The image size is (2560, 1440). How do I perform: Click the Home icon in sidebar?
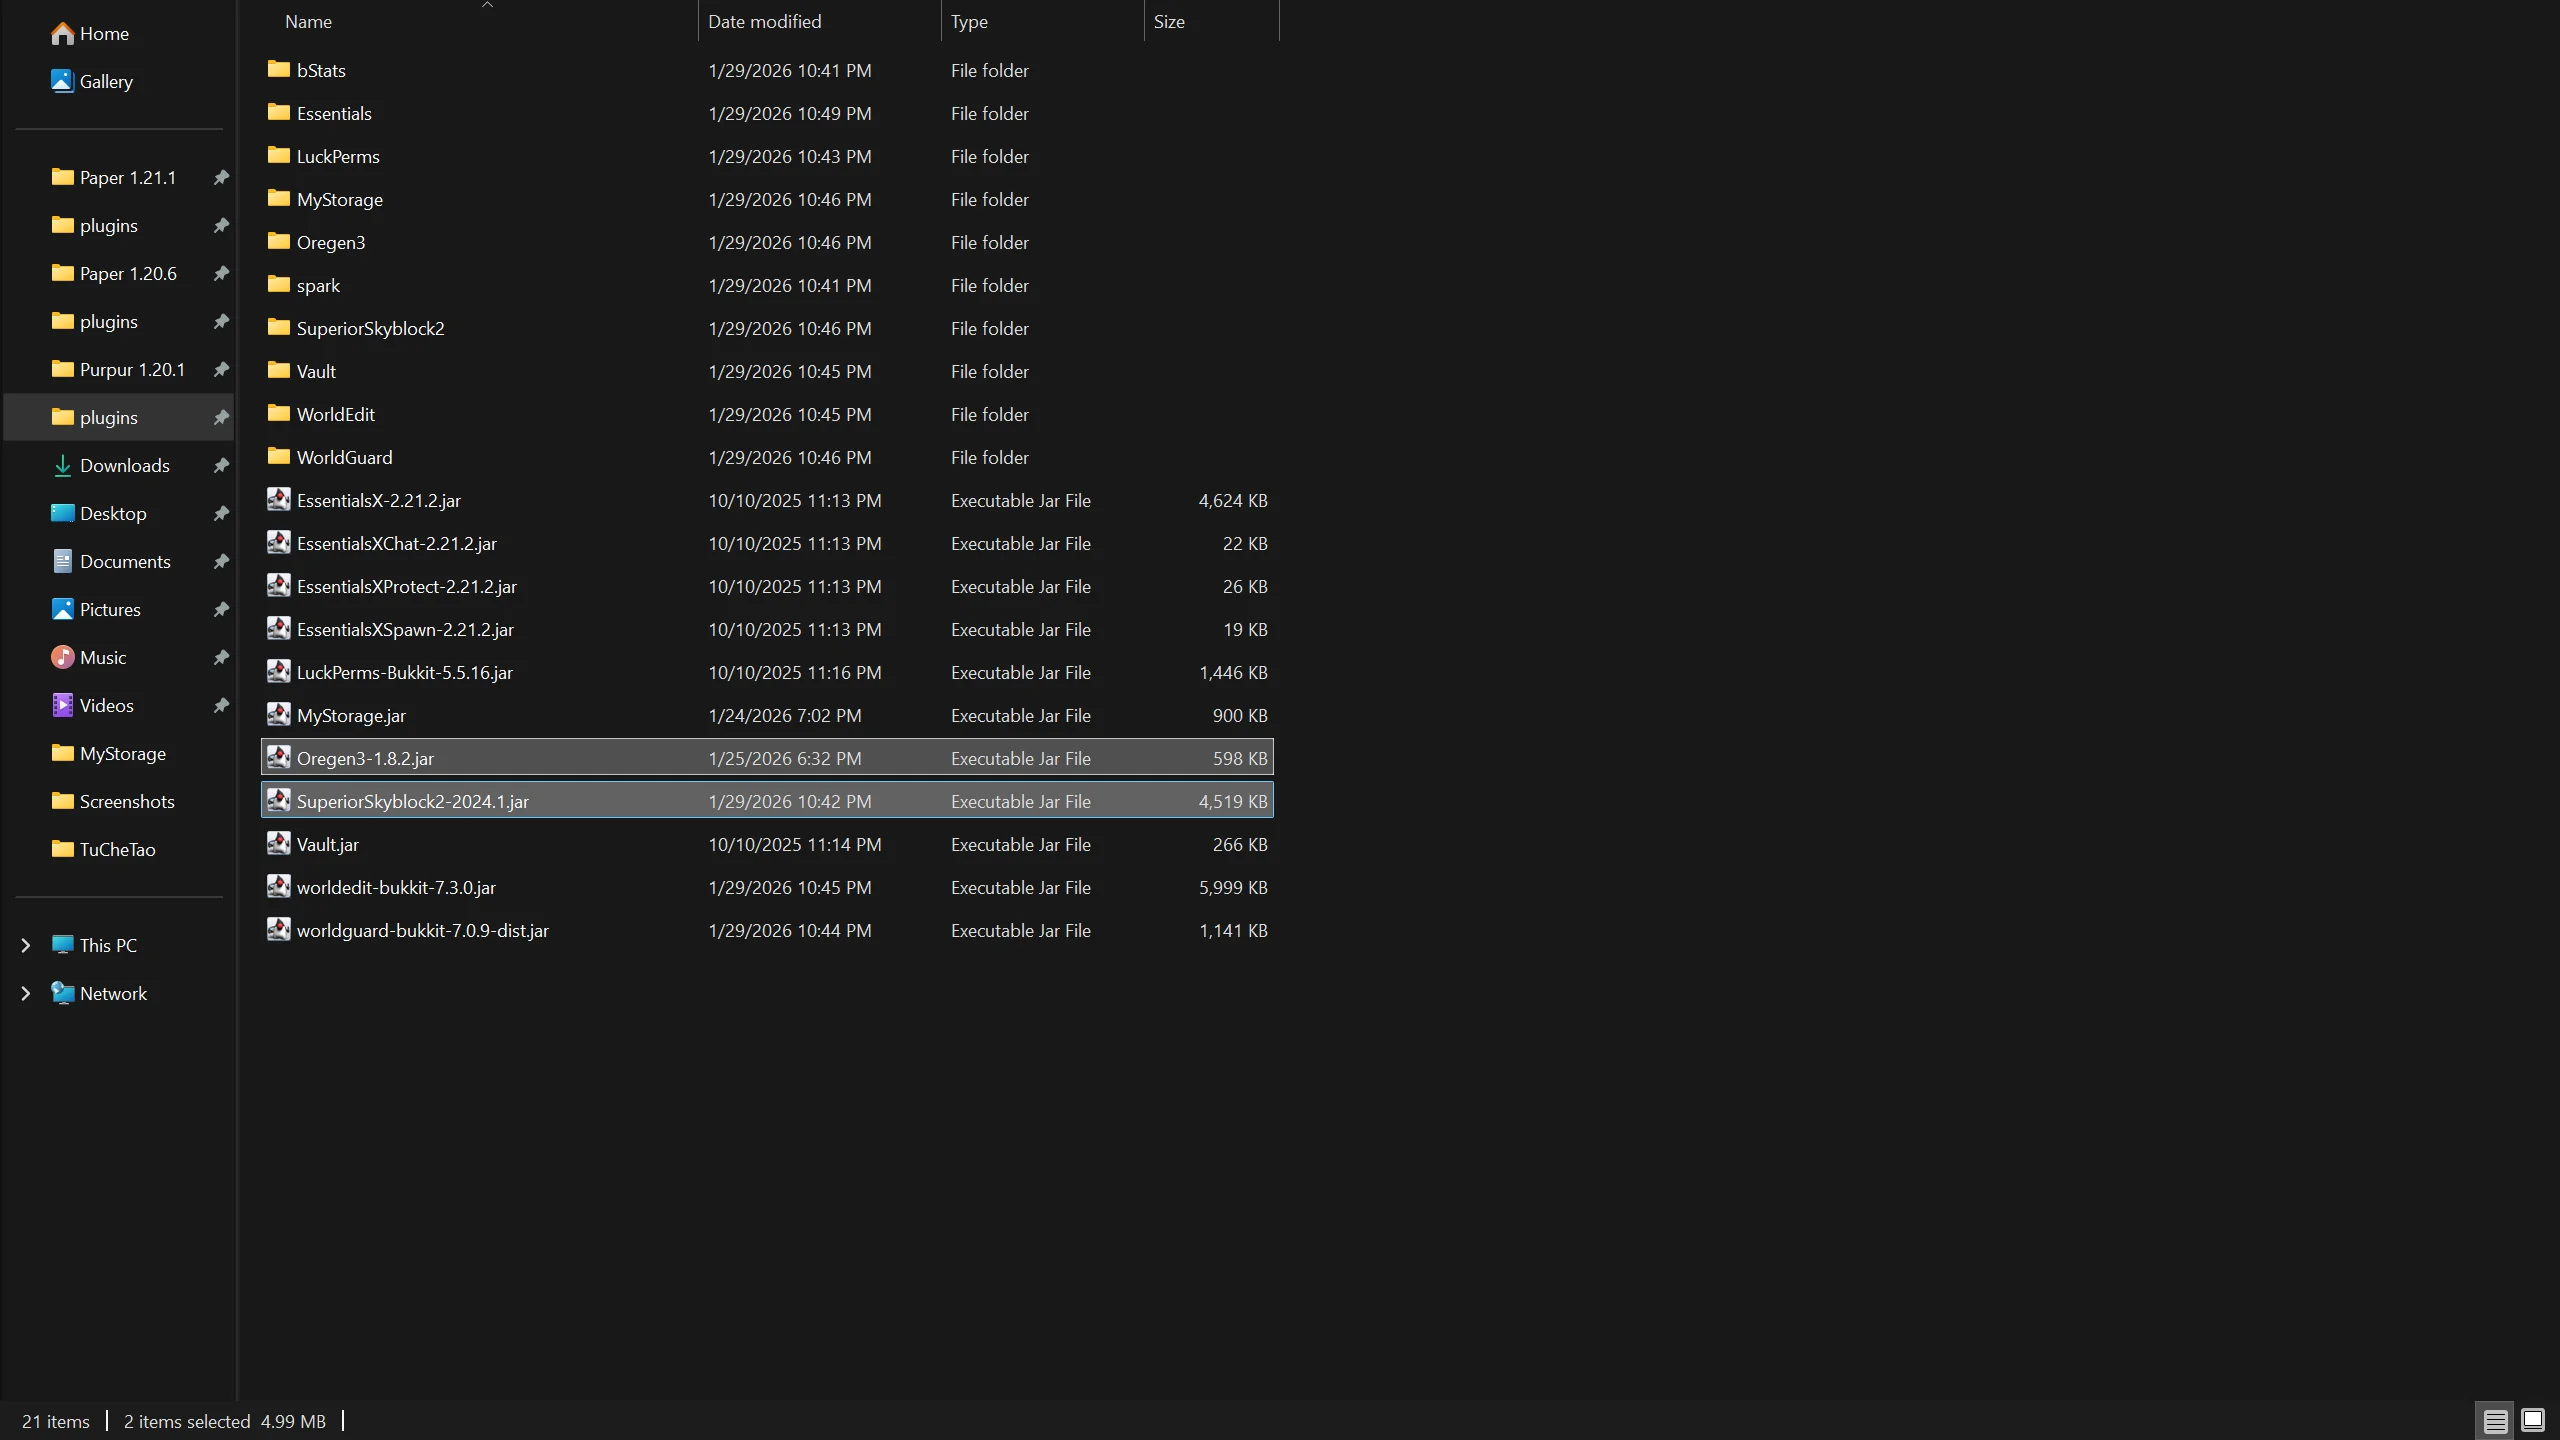pyautogui.click(x=62, y=34)
